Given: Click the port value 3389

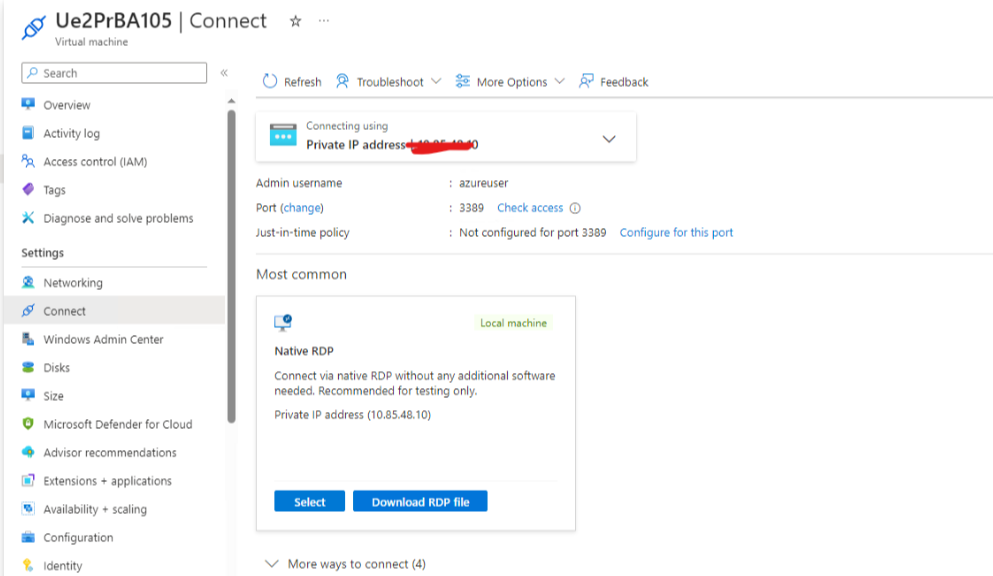Looking at the screenshot, I should click(471, 208).
